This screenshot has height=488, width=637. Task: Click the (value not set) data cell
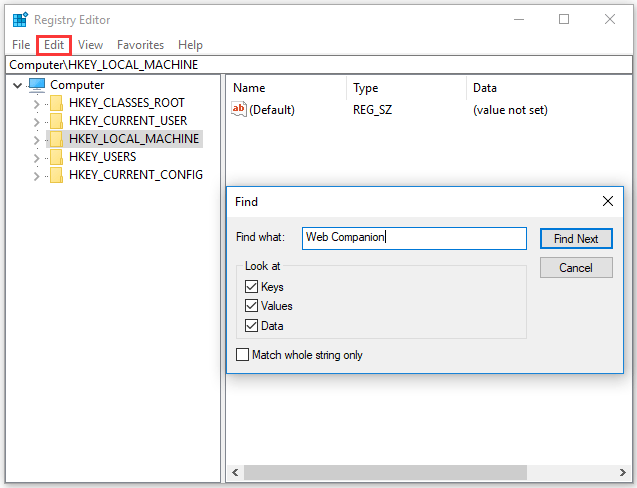(510, 110)
